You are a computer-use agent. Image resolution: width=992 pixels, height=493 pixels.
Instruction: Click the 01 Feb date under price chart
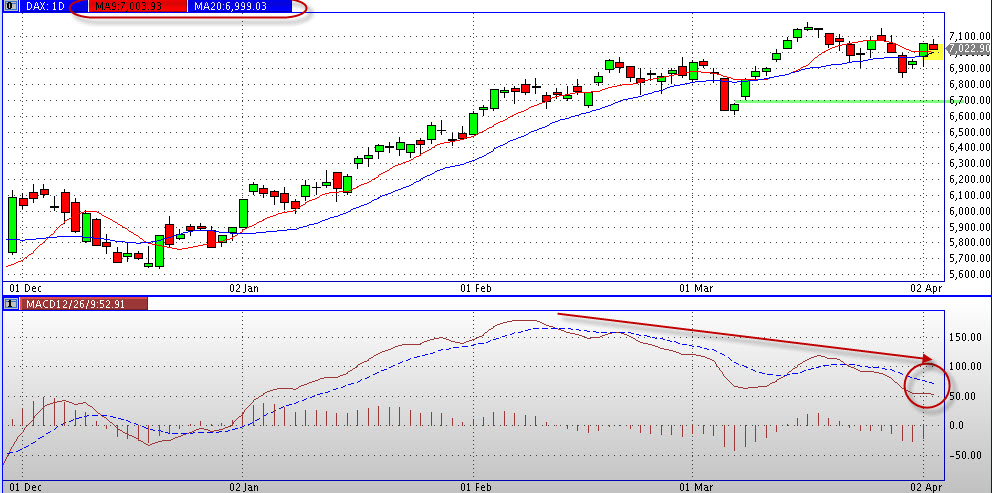coord(474,288)
